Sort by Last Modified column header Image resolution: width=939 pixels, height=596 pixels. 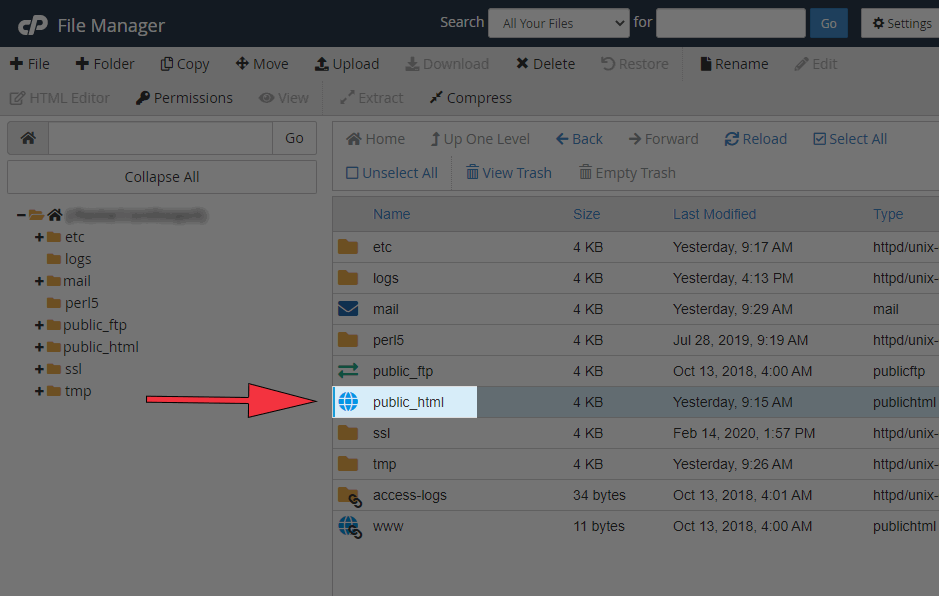(x=714, y=214)
